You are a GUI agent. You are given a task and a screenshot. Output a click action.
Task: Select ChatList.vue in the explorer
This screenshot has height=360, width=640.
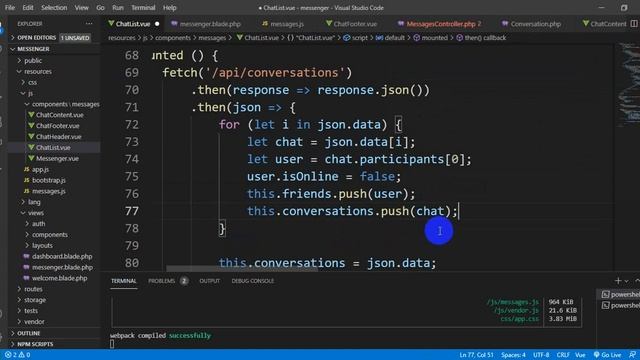pyautogui.click(x=54, y=148)
